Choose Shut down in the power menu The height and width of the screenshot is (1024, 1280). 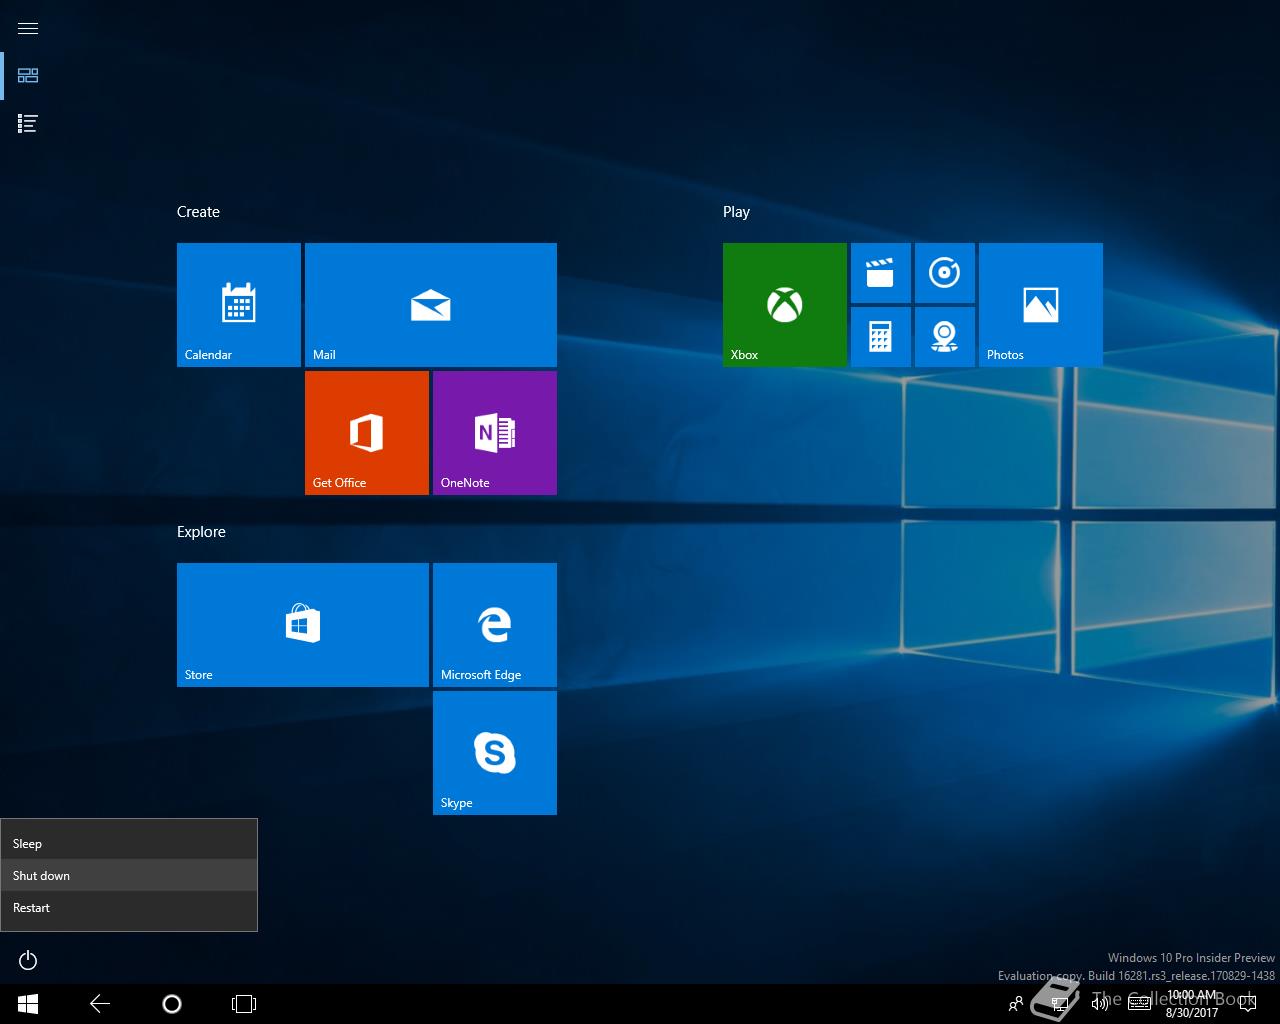pos(129,876)
